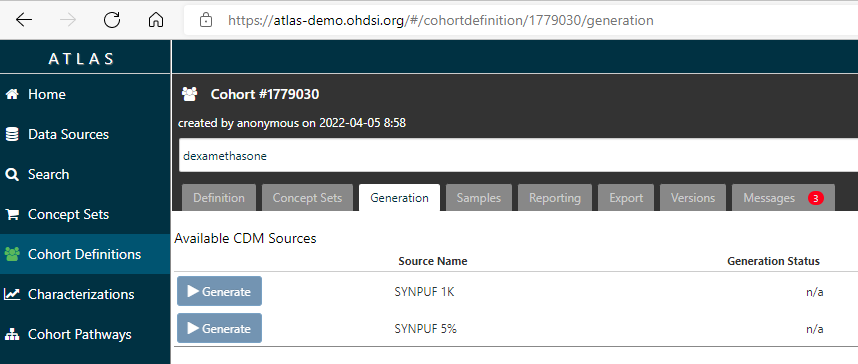Image resolution: width=858 pixels, height=364 pixels.
Task: Go to Concept Sets section
Action: pos(85,215)
